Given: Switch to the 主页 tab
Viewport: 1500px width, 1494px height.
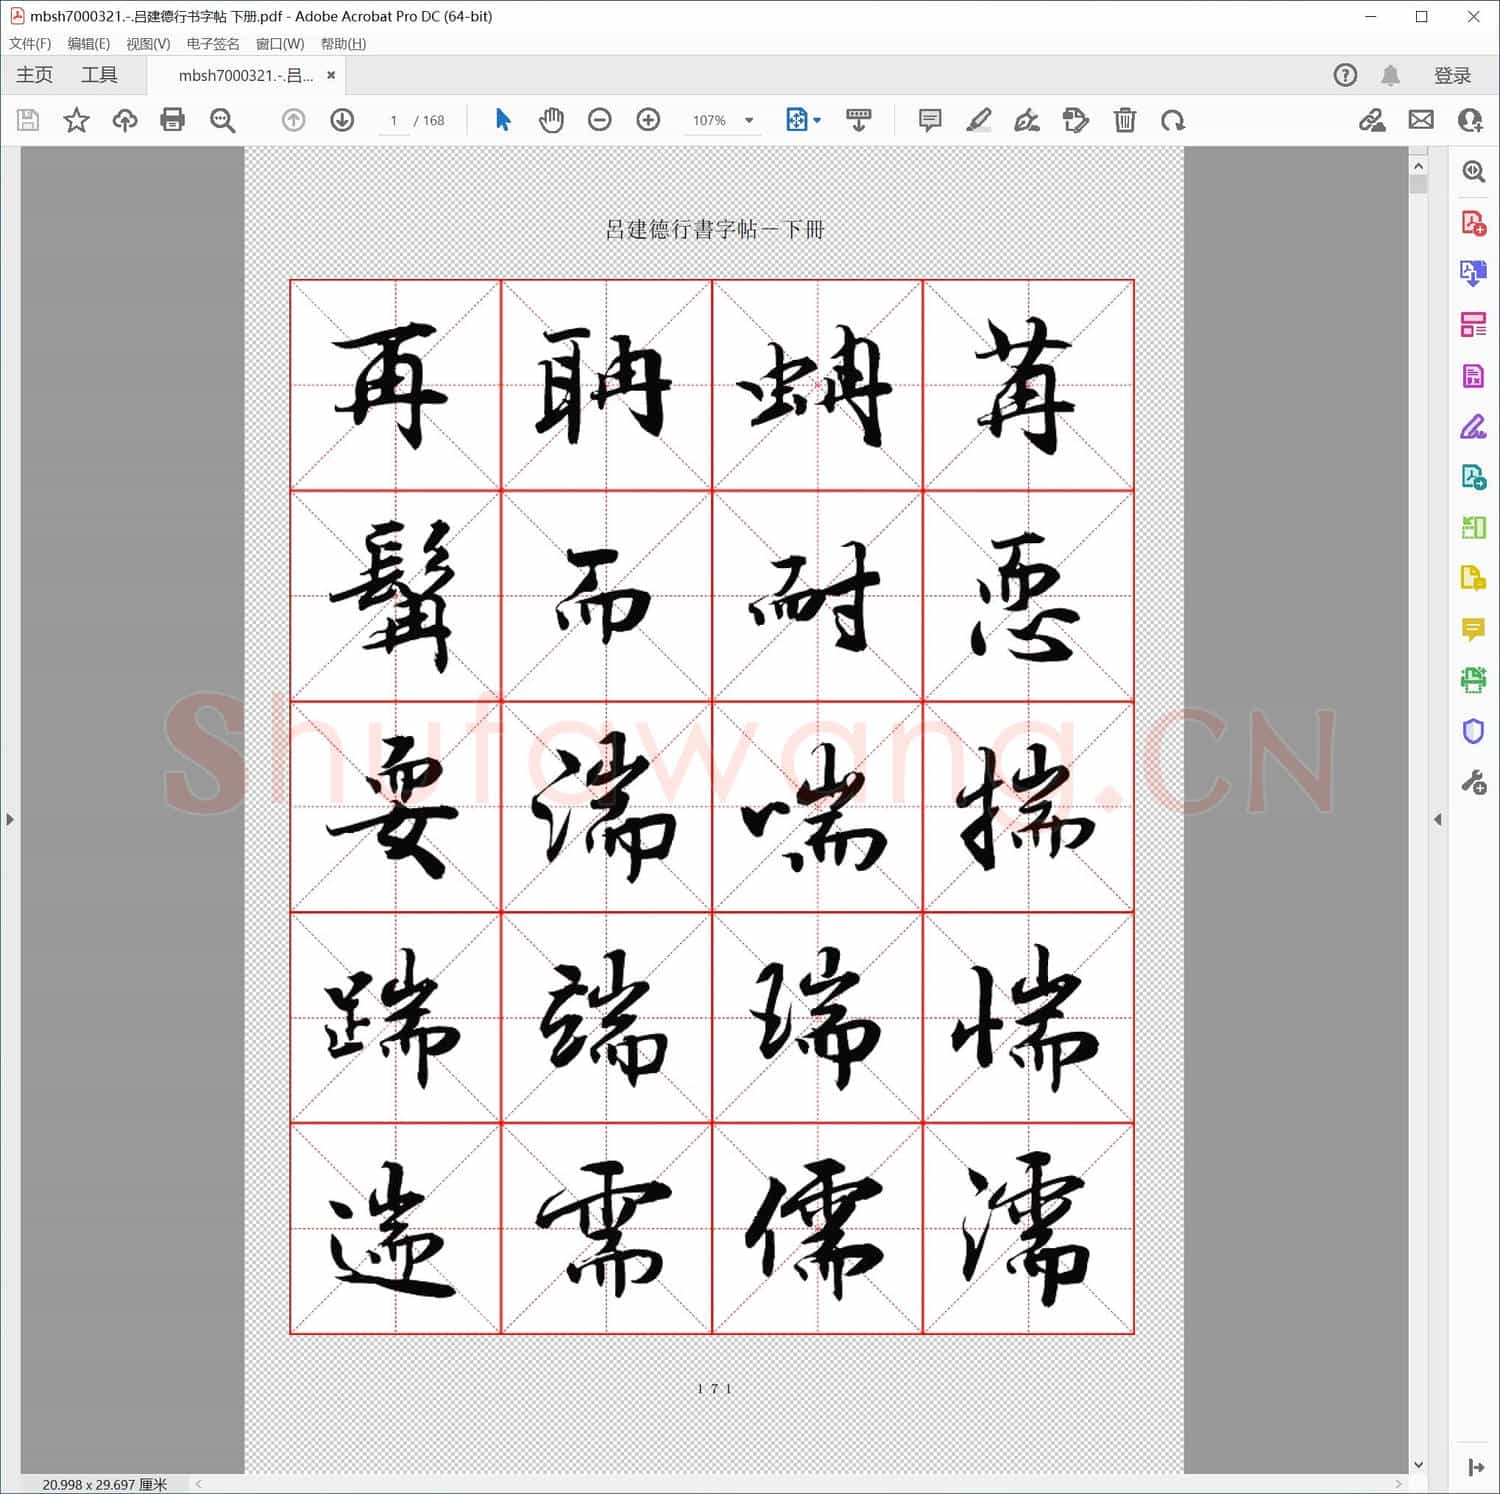Looking at the screenshot, I should point(34,74).
